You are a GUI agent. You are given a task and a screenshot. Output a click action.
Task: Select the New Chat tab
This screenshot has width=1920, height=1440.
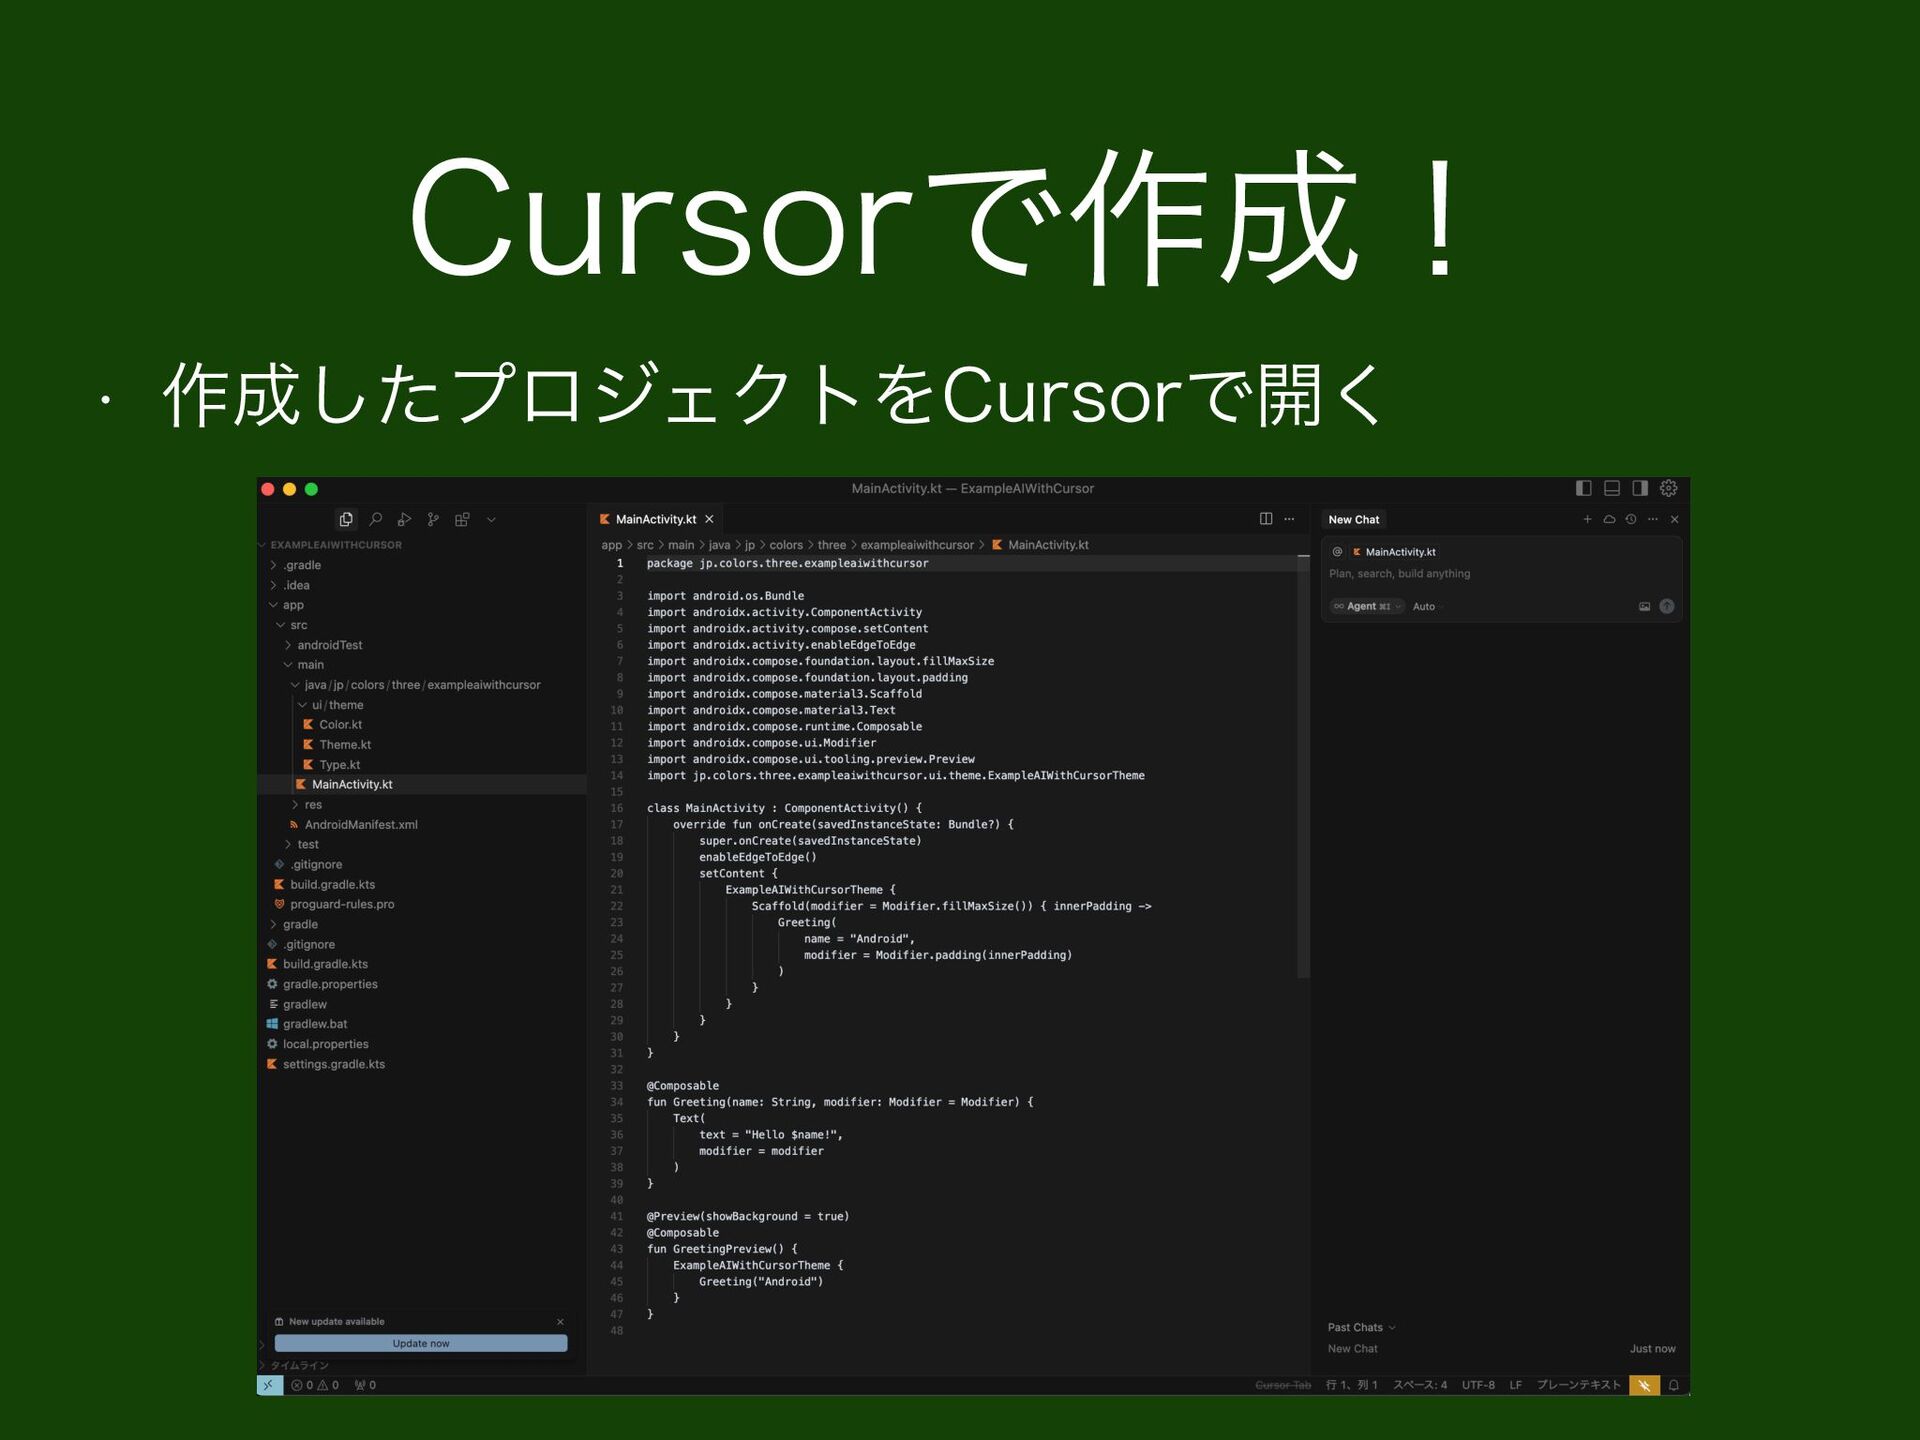click(x=1353, y=520)
